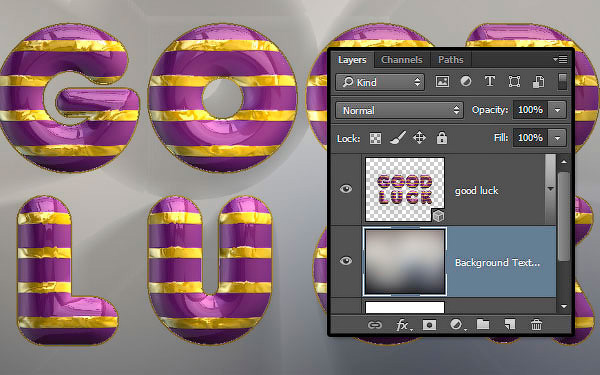This screenshot has width=600, height=375.
Task: Select the good luck layer thumbnail
Action: pyautogui.click(x=405, y=189)
